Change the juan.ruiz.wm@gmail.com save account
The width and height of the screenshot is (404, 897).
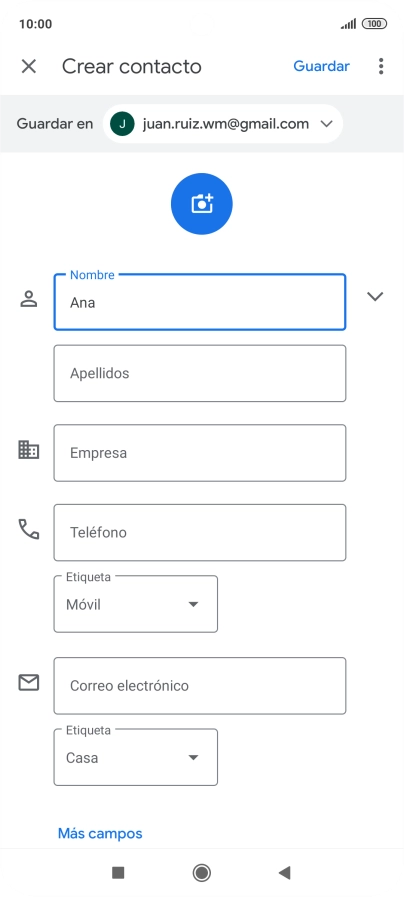click(223, 124)
